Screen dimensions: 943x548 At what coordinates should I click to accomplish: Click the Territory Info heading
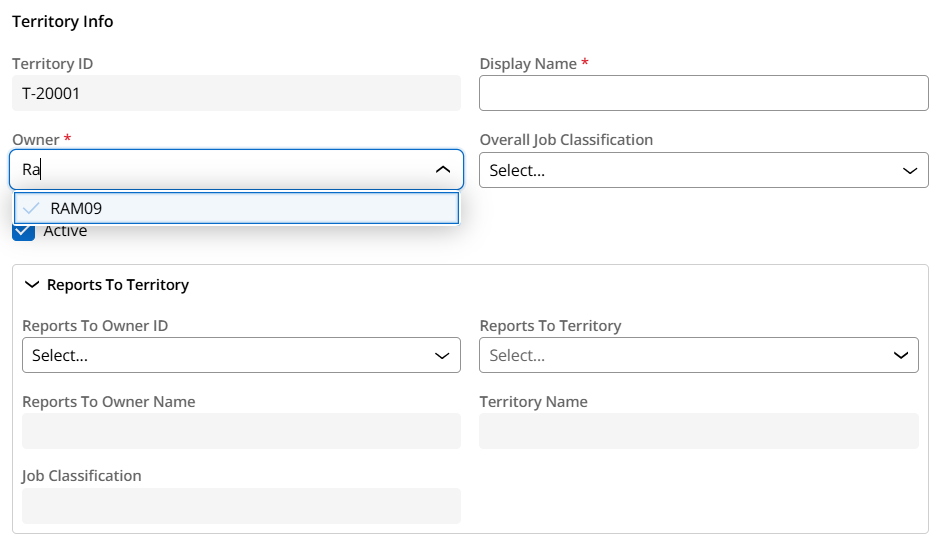pyautogui.click(x=63, y=22)
